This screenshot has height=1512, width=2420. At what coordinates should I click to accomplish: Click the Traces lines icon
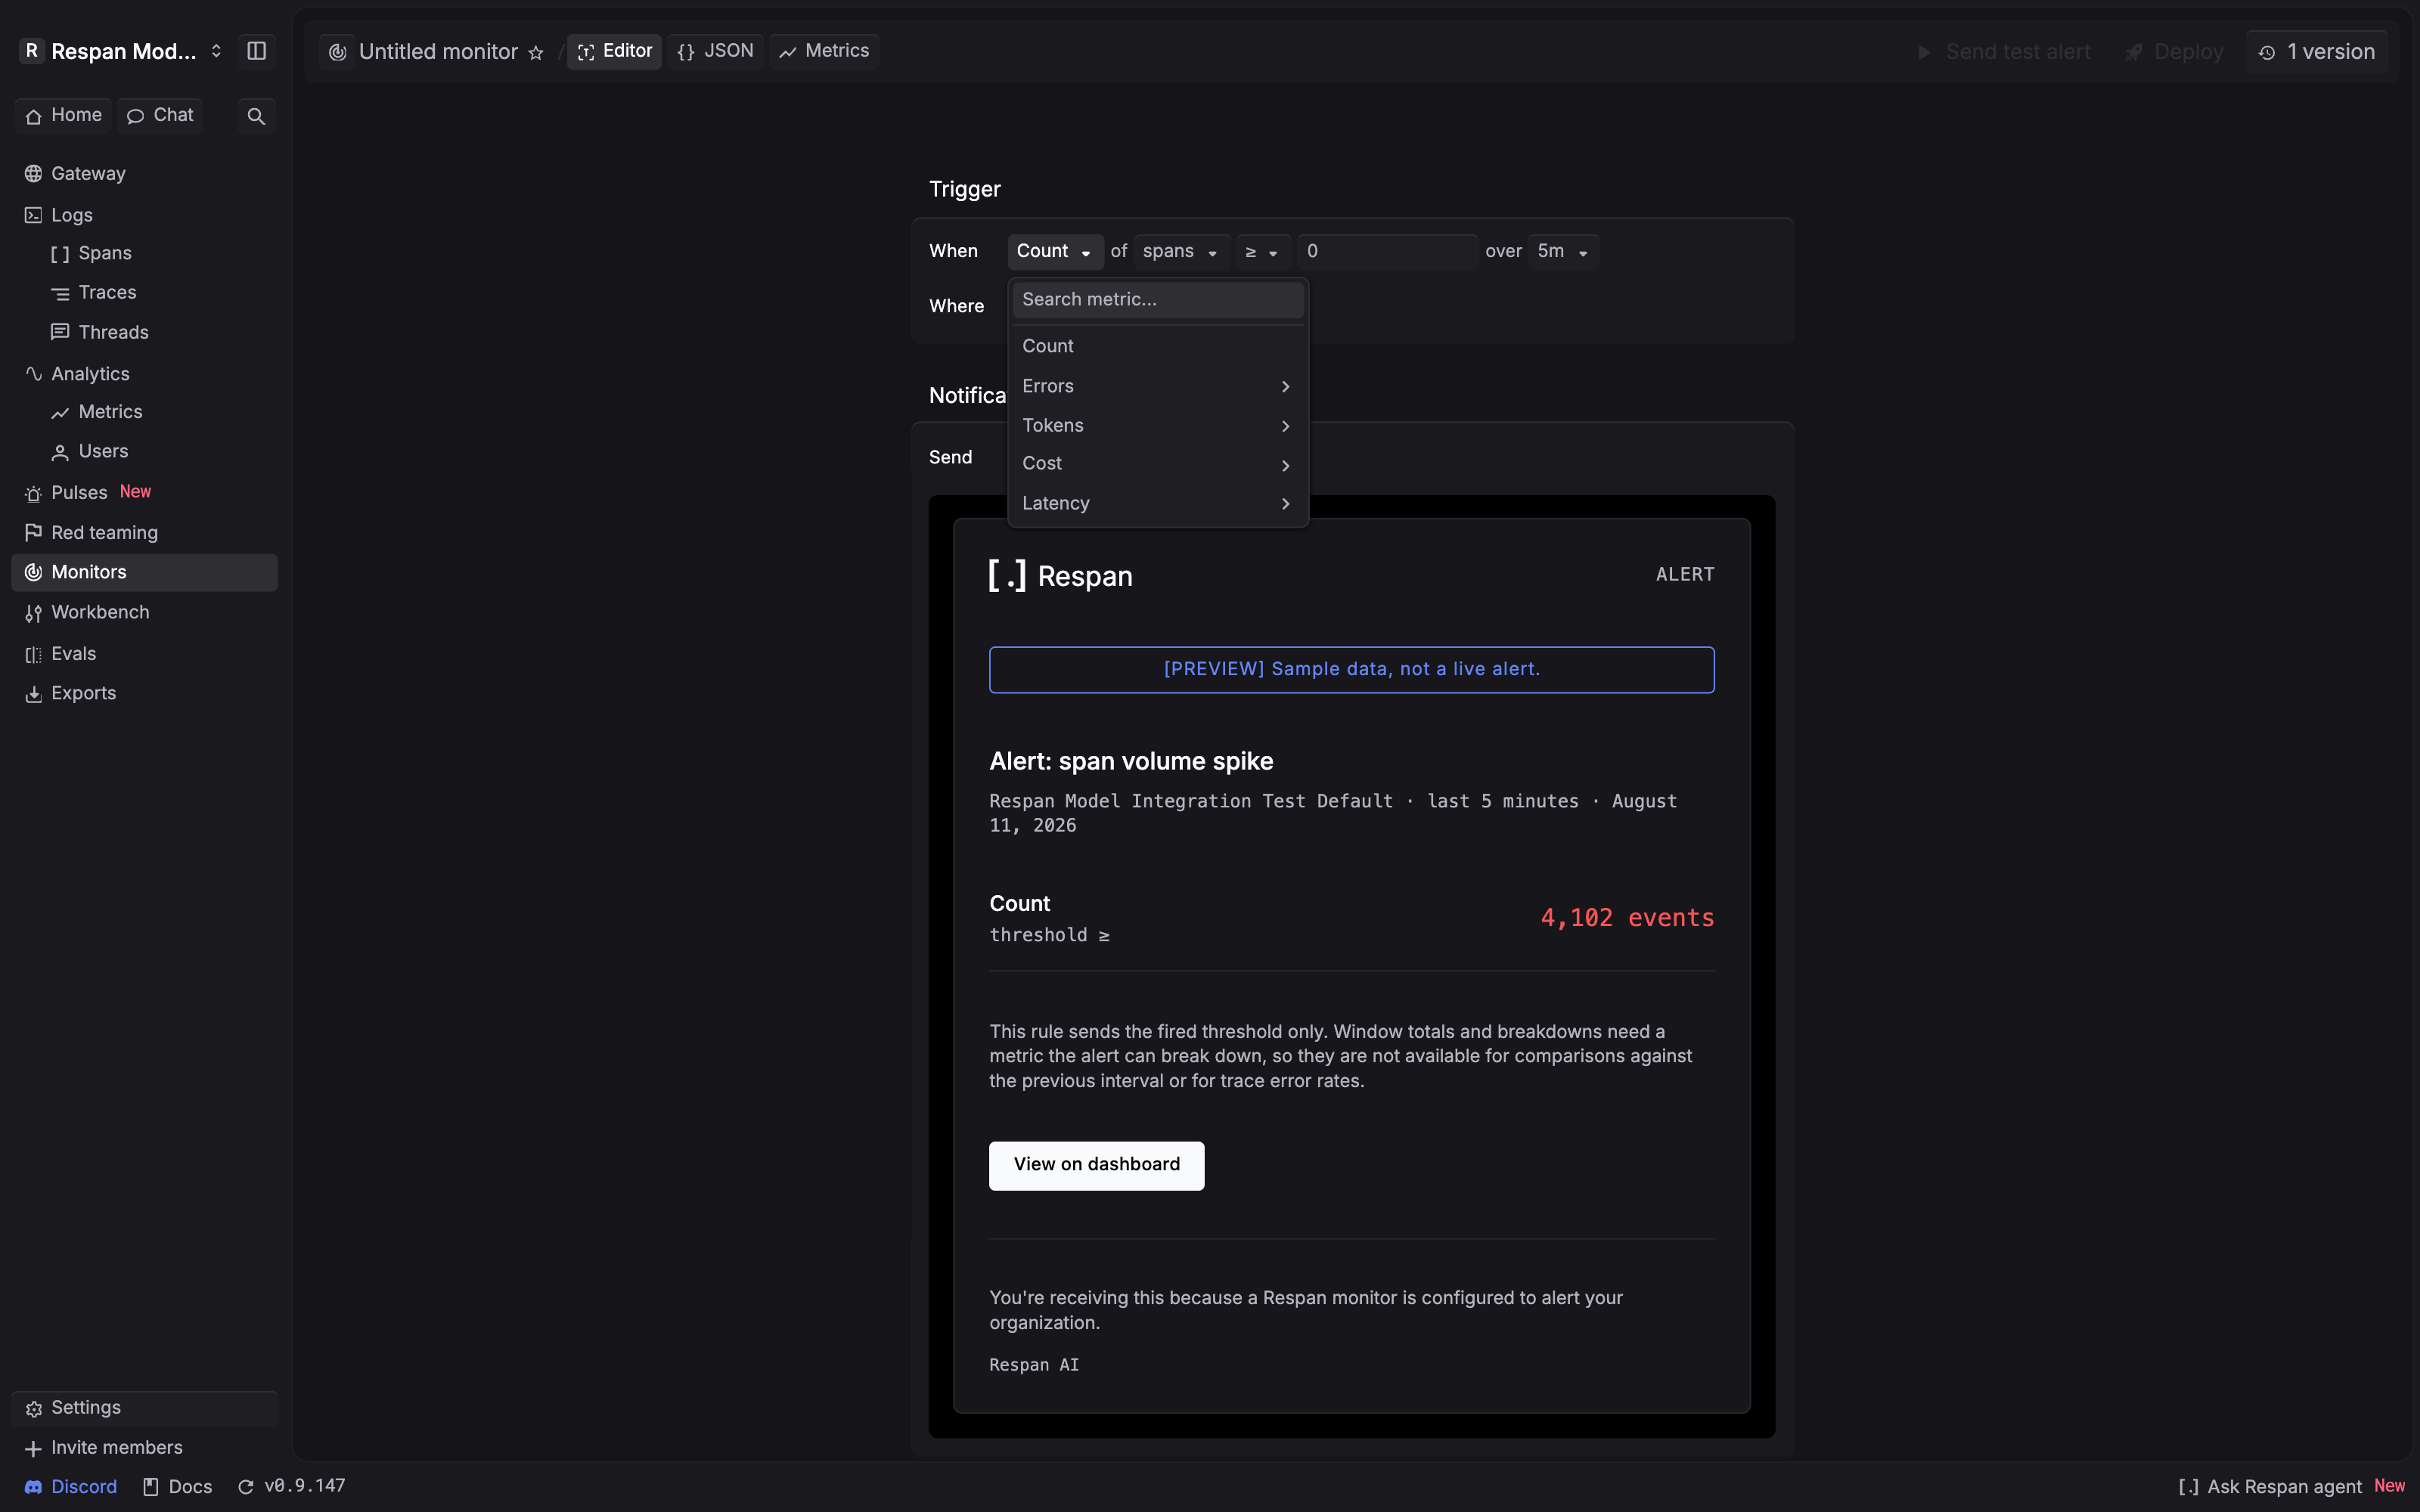click(60, 293)
